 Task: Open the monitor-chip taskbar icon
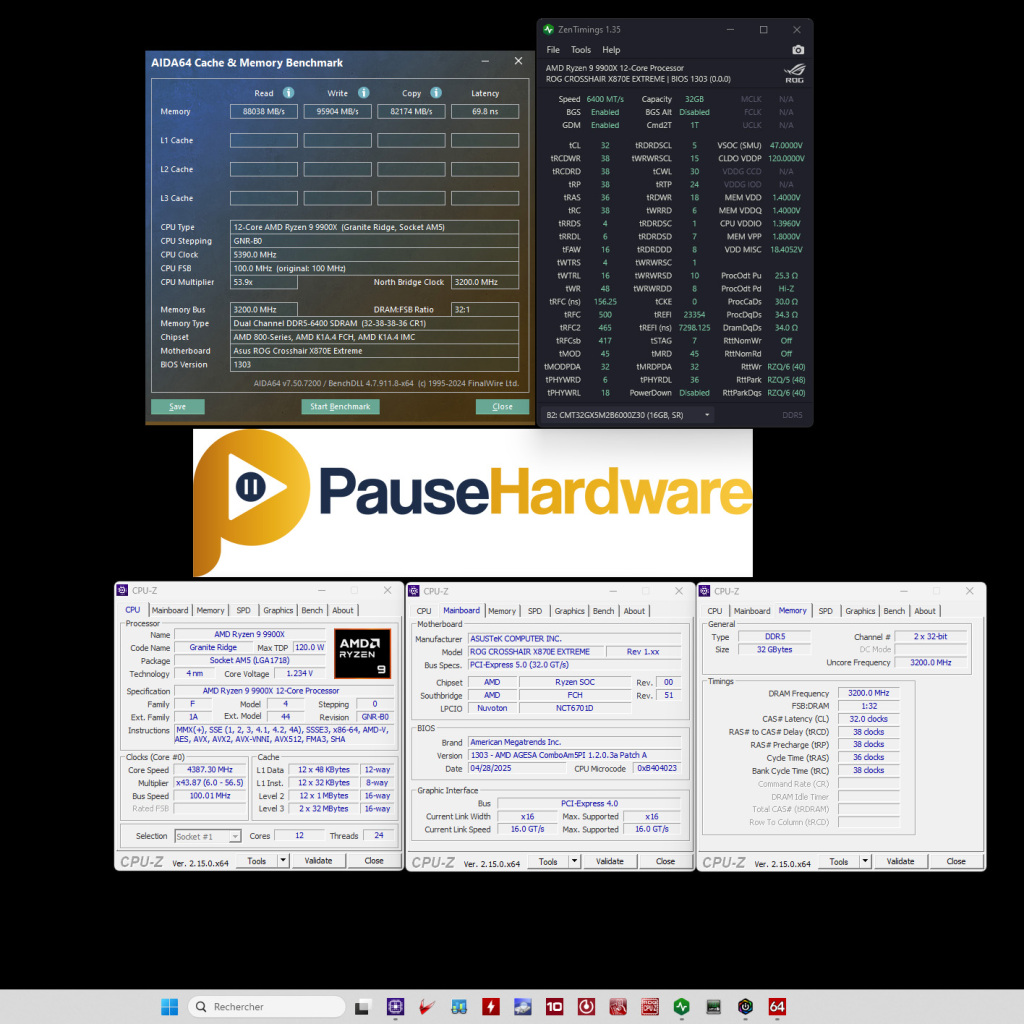click(x=713, y=1006)
